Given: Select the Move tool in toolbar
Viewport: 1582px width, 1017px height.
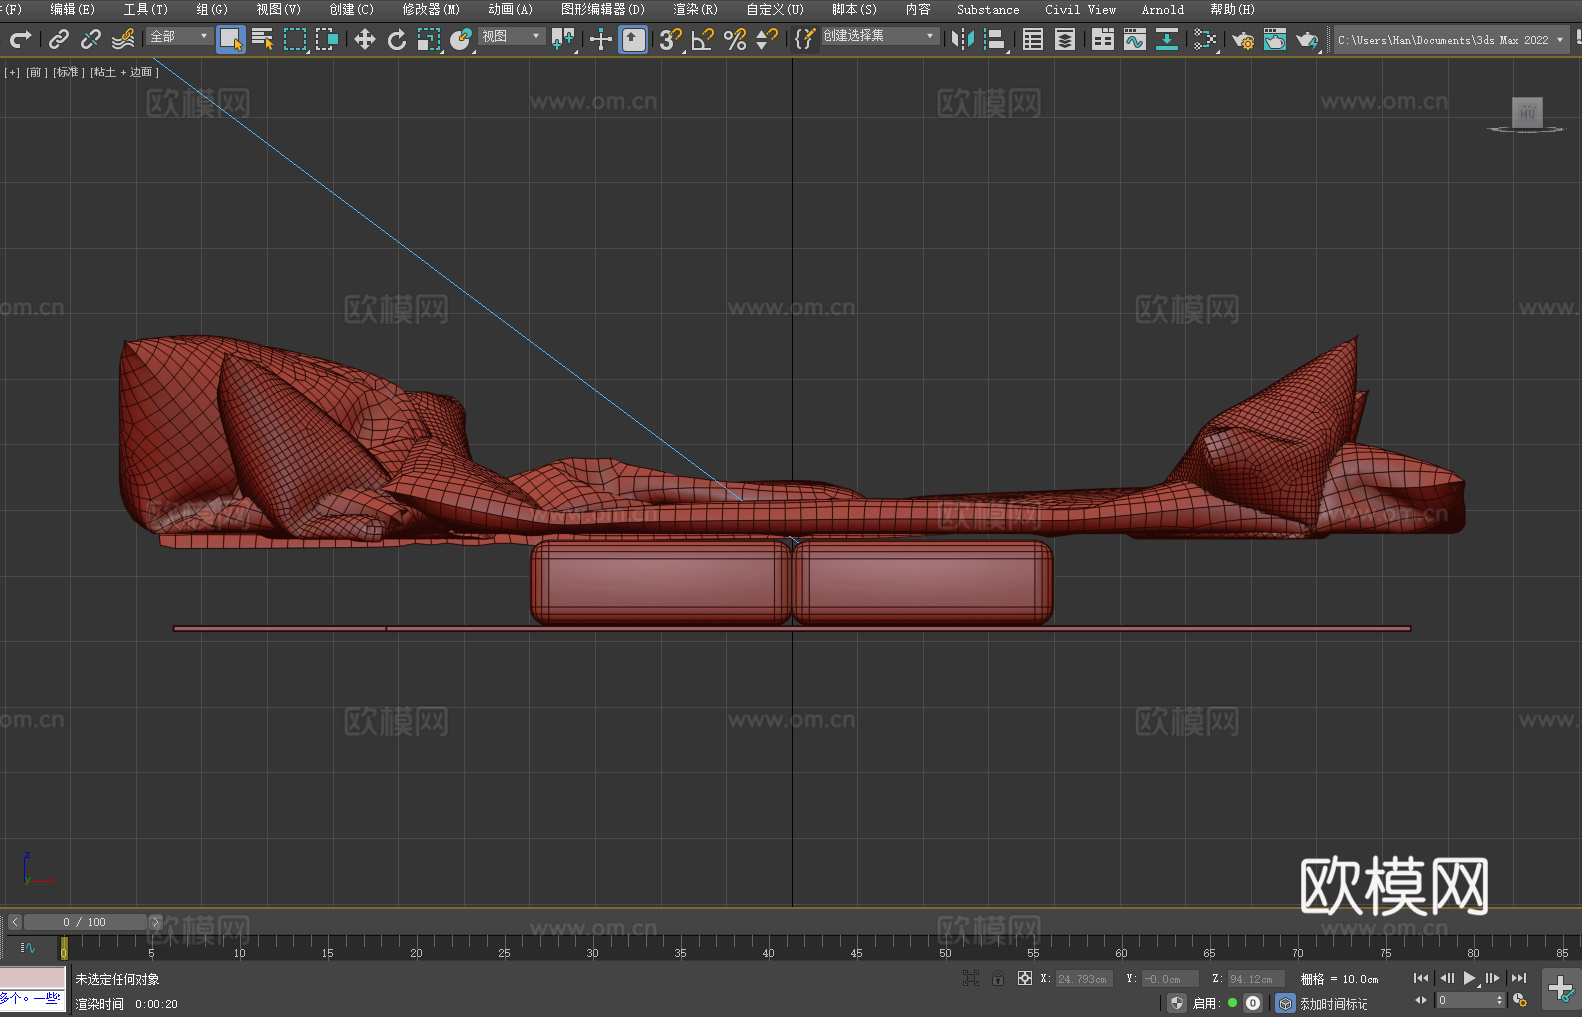Looking at the screenshot, I should pos(364,39).
